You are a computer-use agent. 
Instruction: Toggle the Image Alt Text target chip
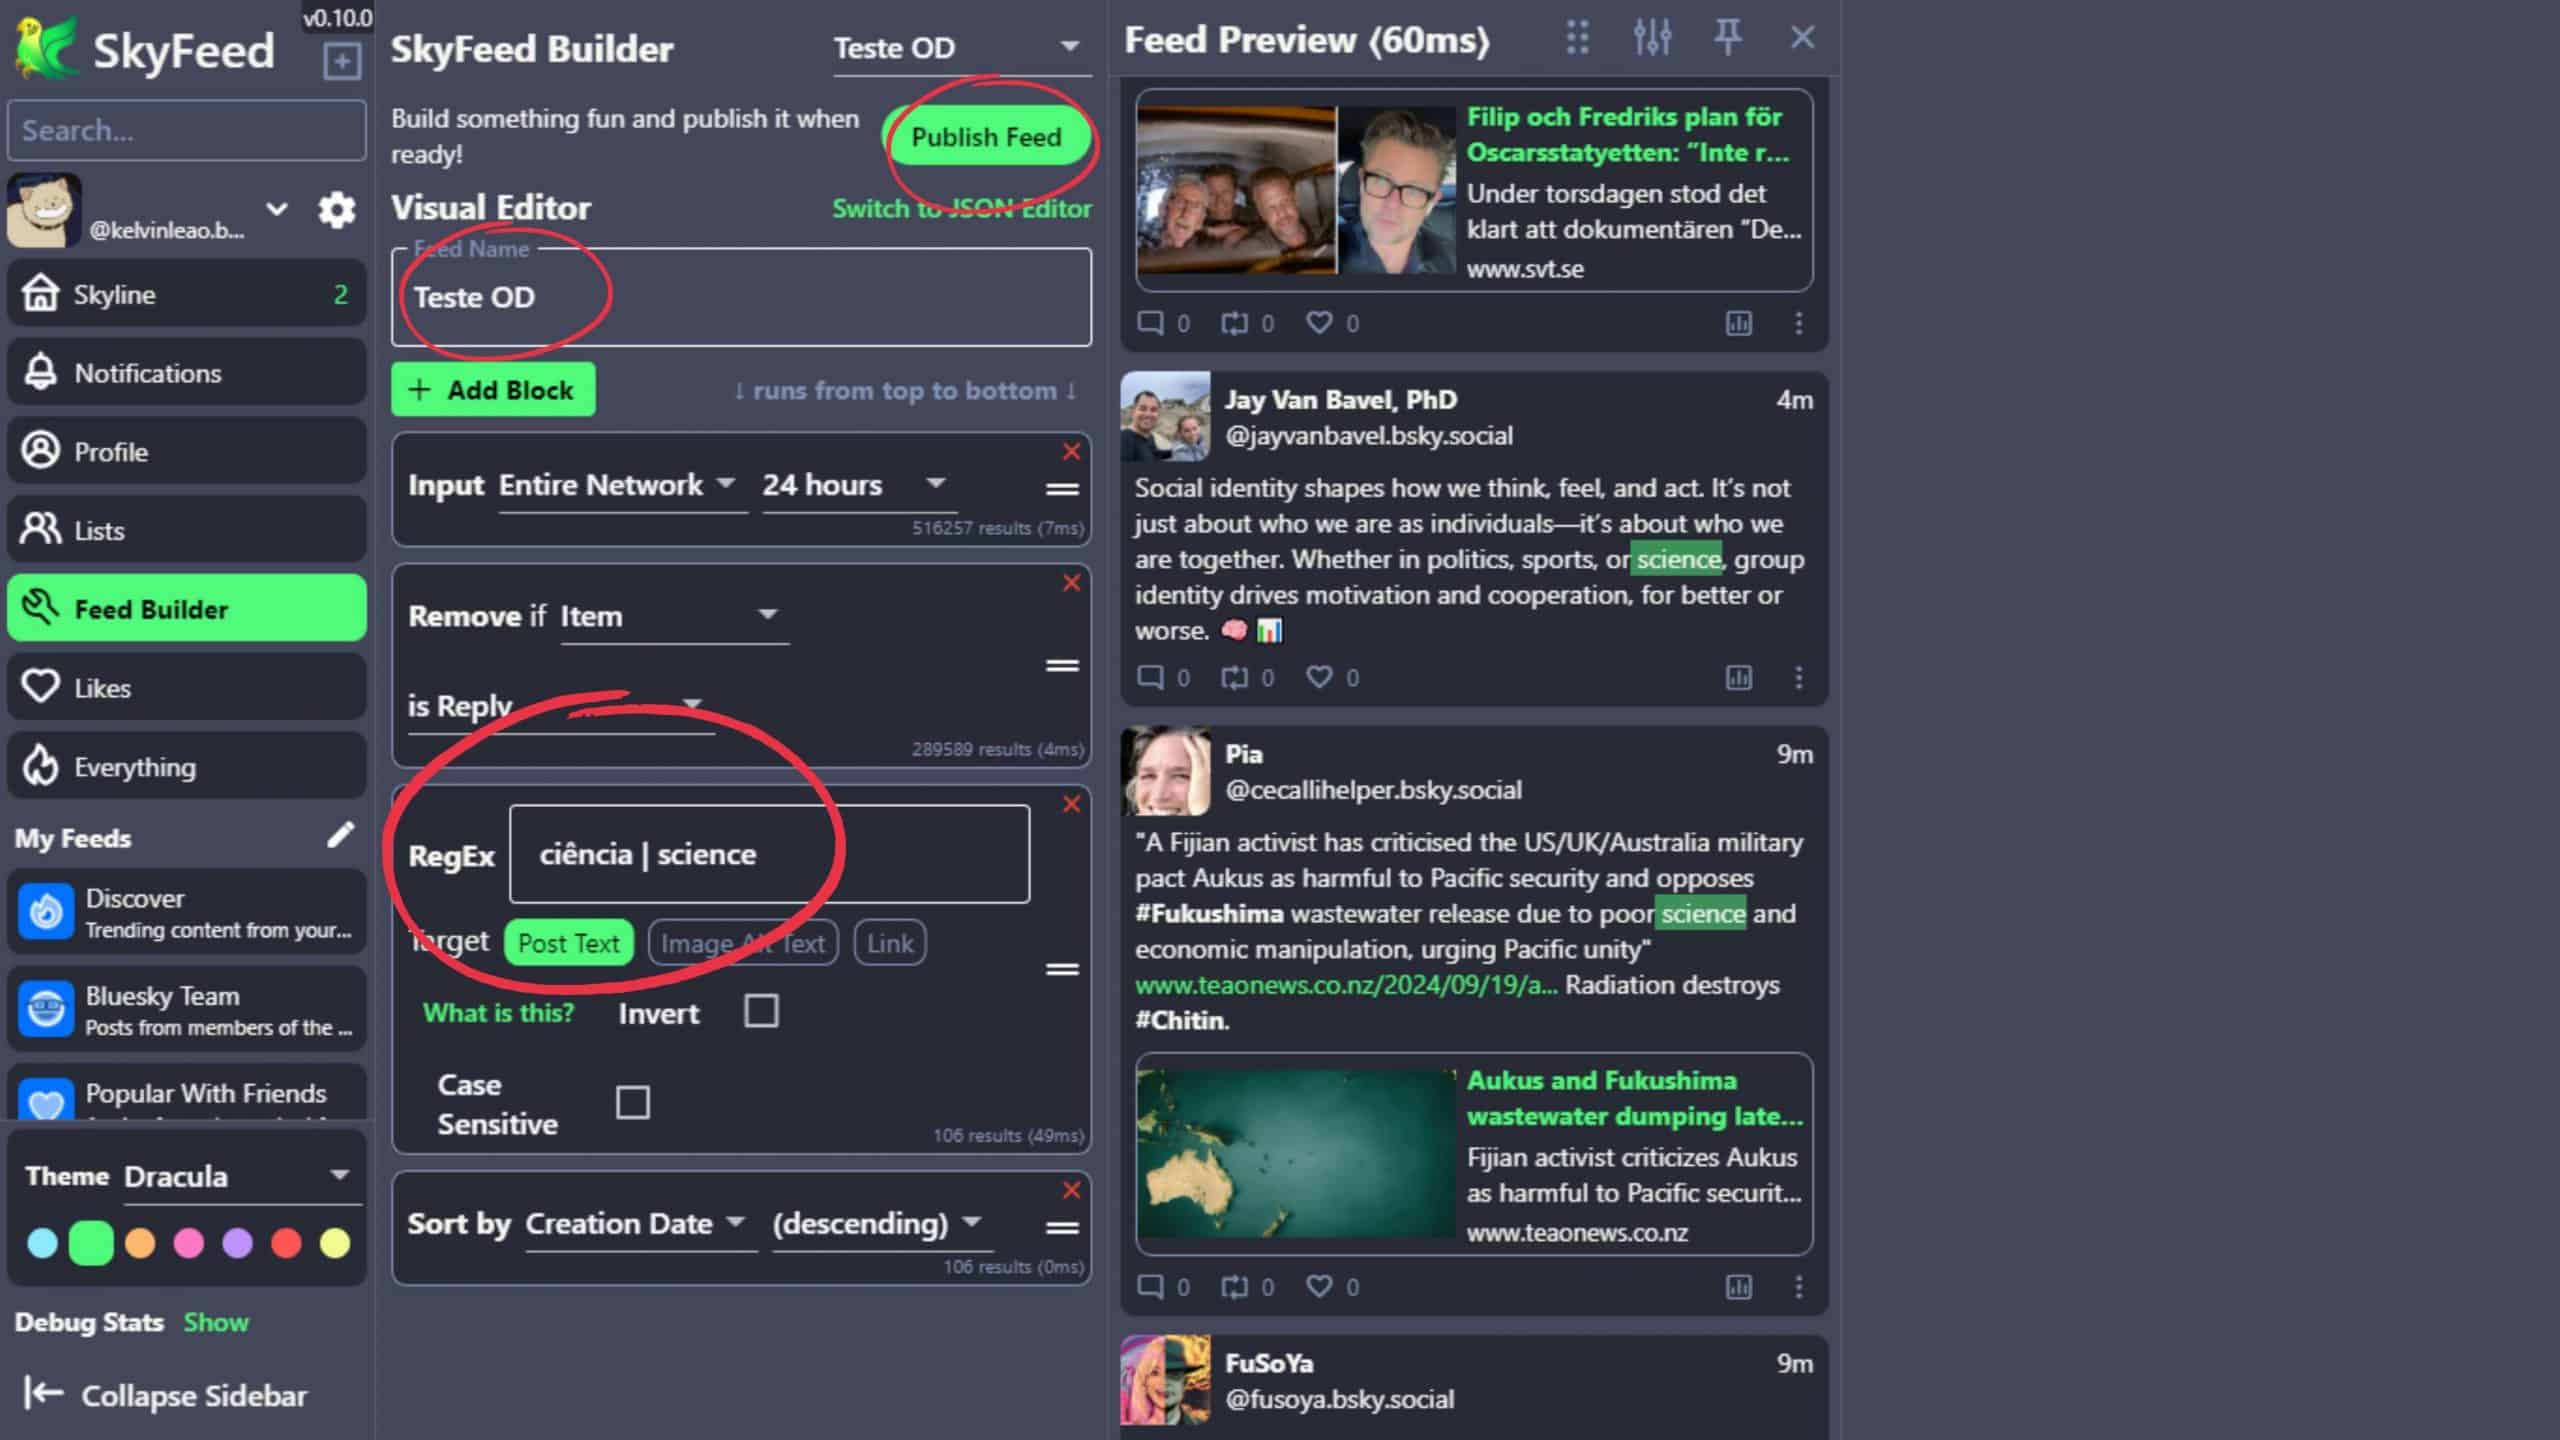[742, 943]
